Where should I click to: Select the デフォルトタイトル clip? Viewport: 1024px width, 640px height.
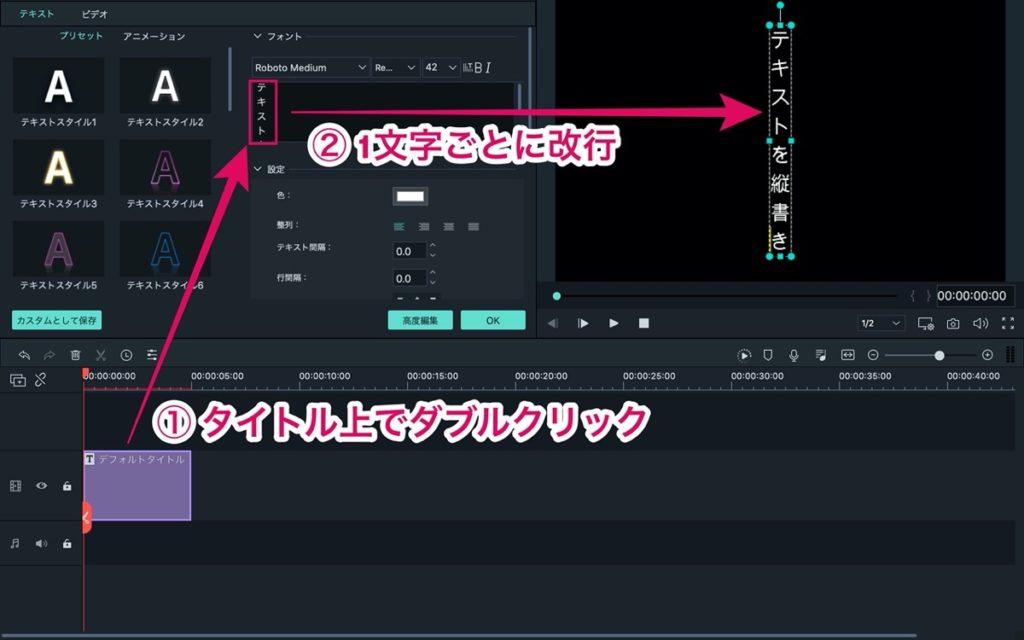137,485
